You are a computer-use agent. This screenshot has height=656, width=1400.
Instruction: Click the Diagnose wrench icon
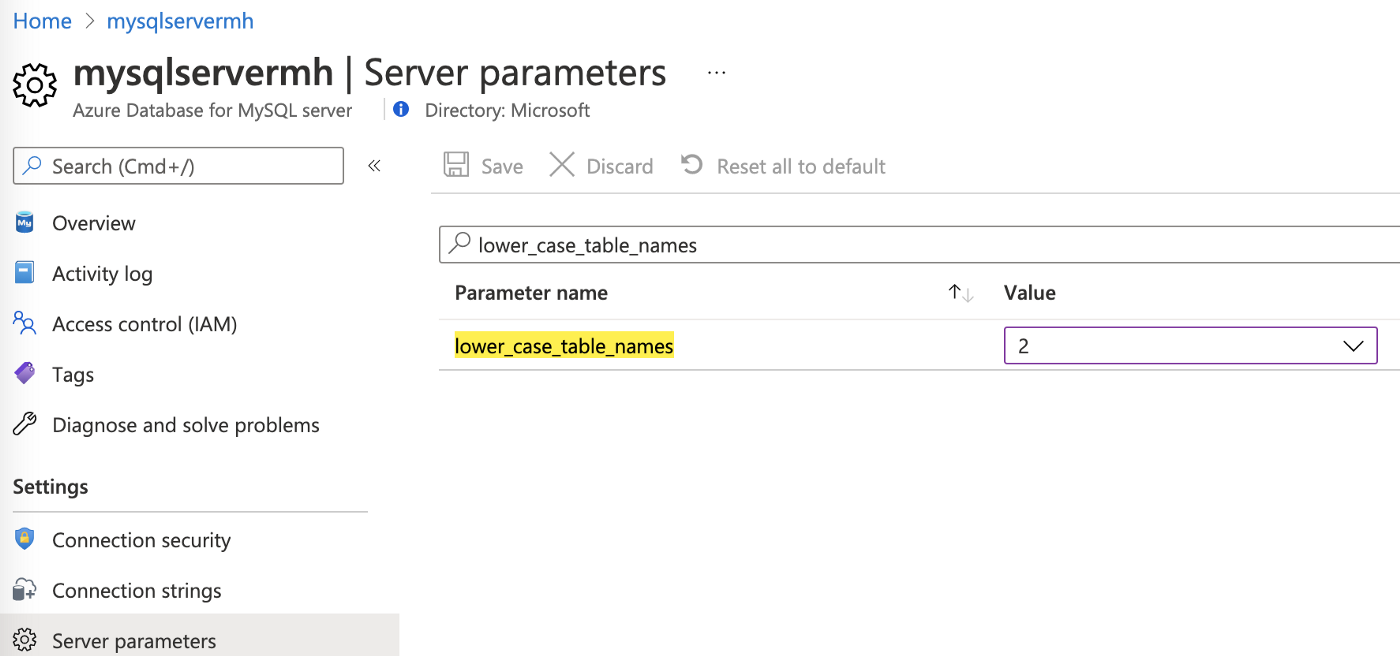[x=25, y=425]
